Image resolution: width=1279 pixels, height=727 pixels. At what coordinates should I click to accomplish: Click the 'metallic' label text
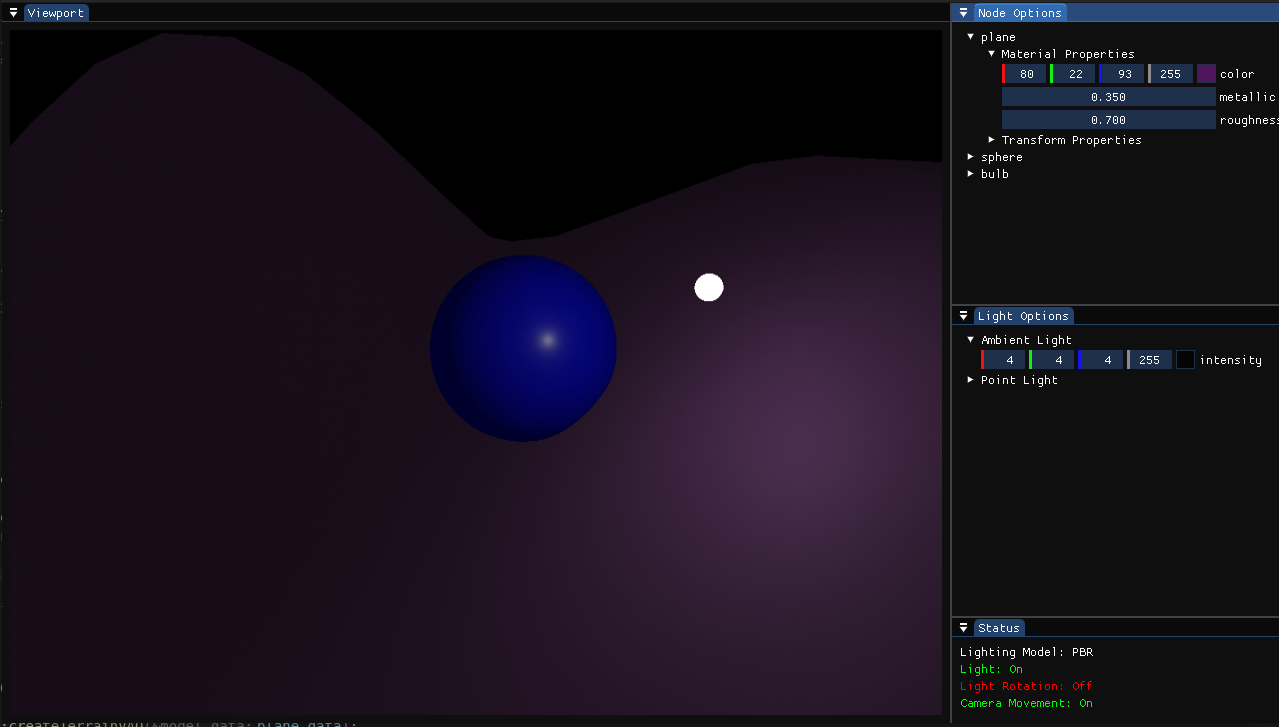click(1248, 97)
